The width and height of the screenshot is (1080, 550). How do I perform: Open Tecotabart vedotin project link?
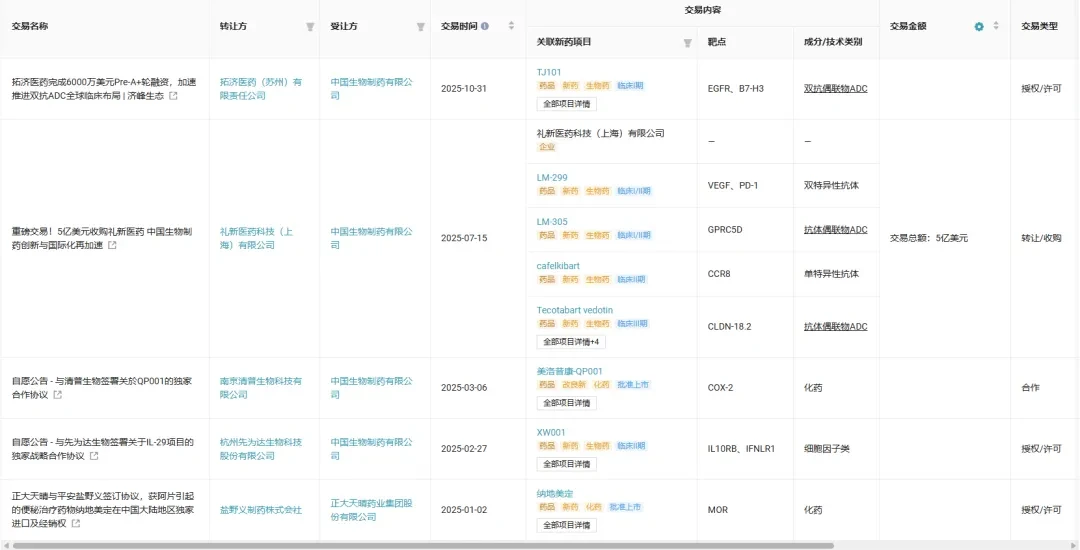[x=574, y=310]
